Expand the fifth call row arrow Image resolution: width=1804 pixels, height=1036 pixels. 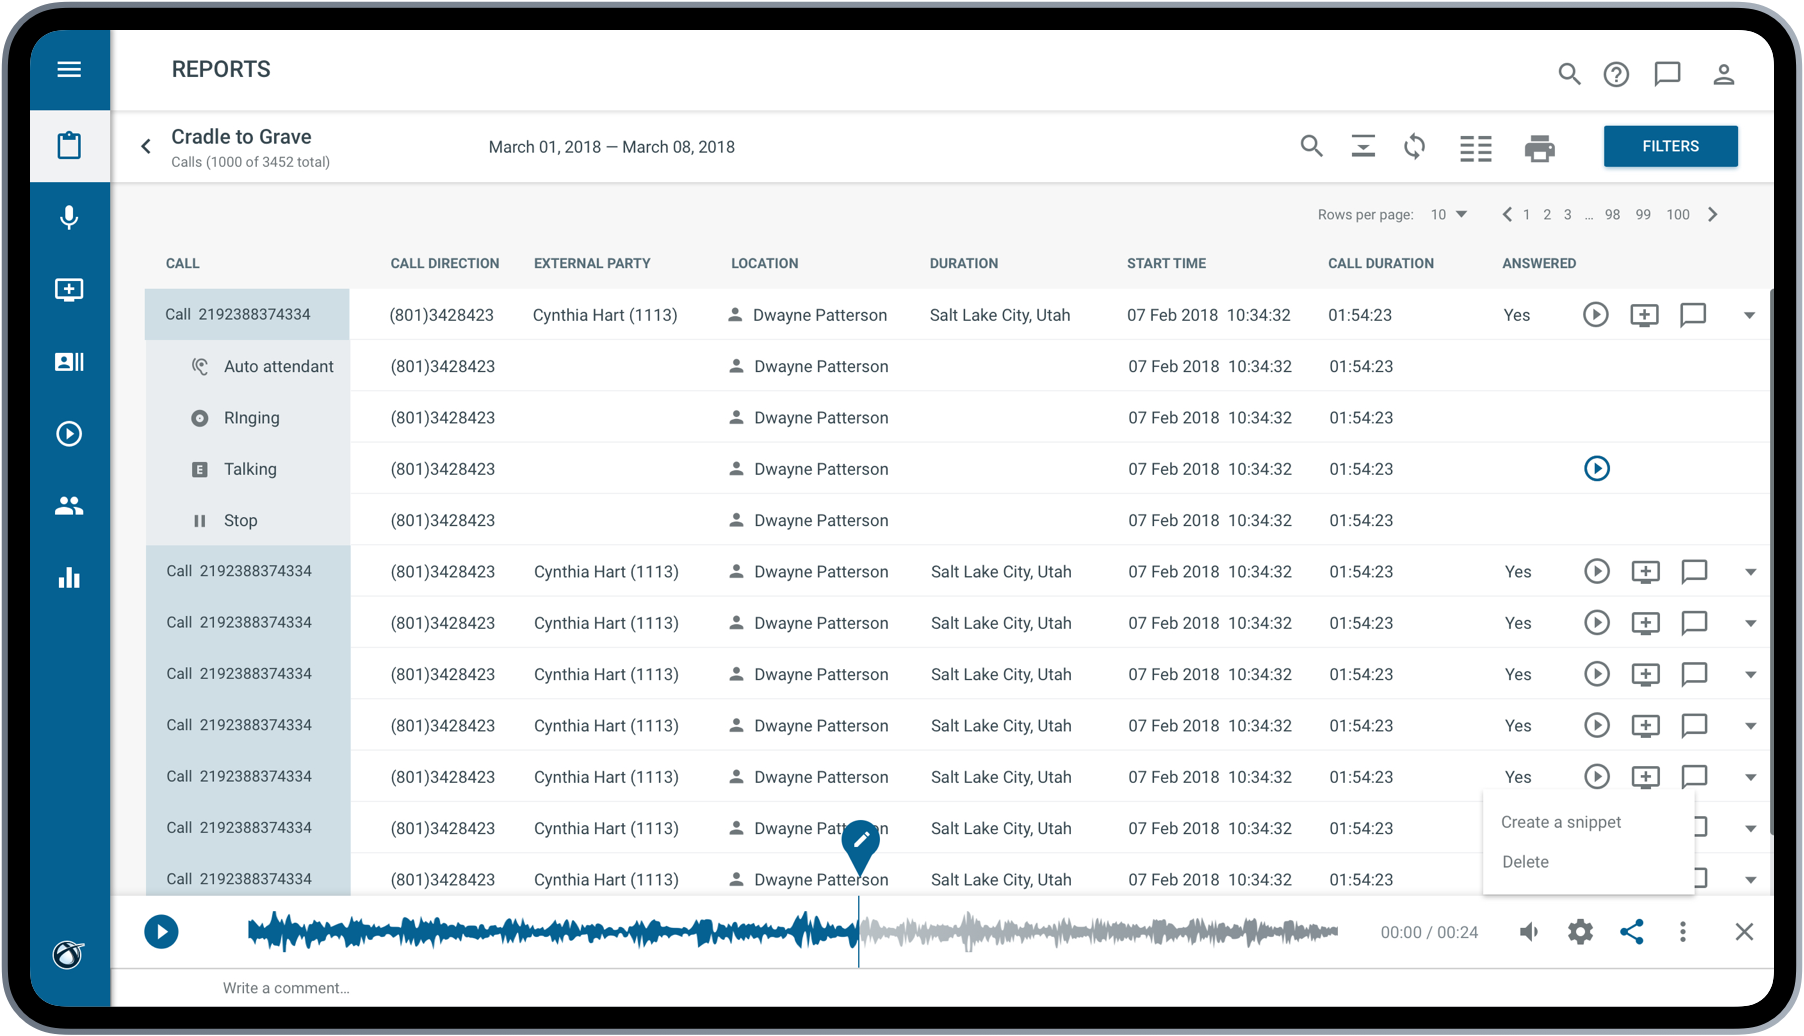pyautogui.click(x=1750, y=726)
